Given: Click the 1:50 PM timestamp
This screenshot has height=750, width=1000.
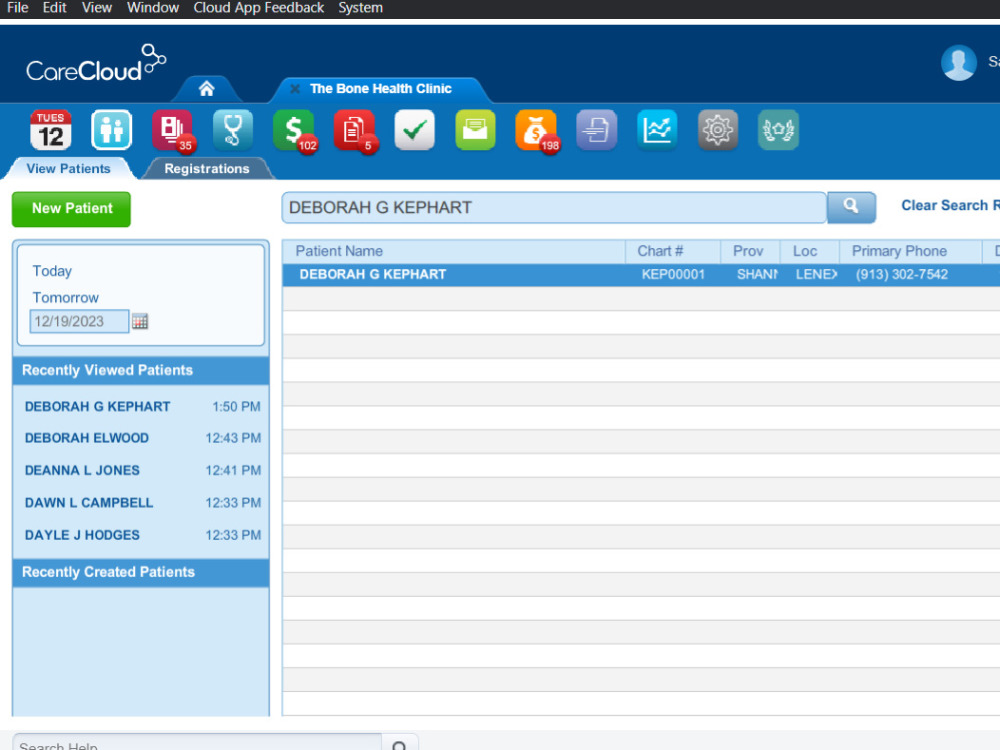Looking at the screenshot, I should 236,406.
